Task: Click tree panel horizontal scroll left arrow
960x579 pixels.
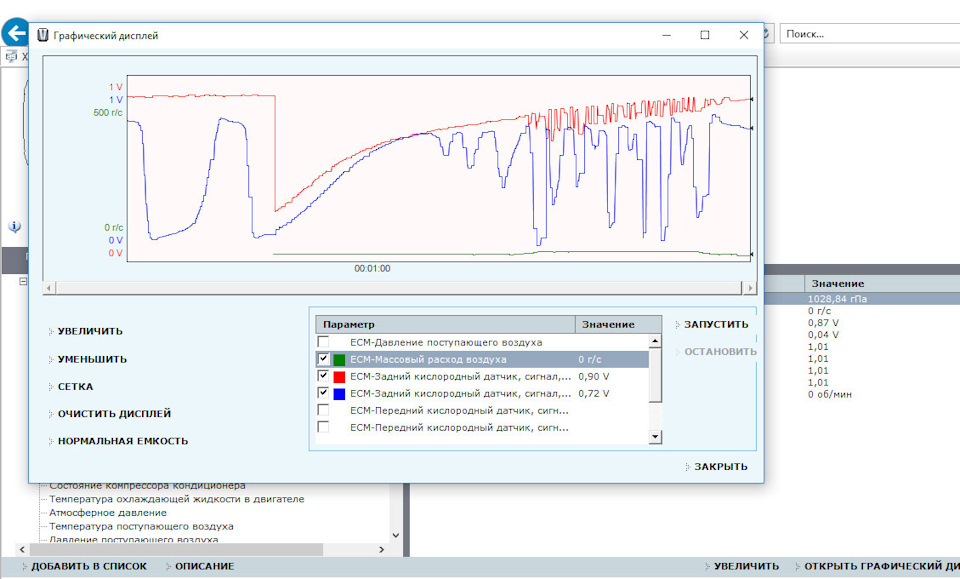Action: click(x=22, y=550)
